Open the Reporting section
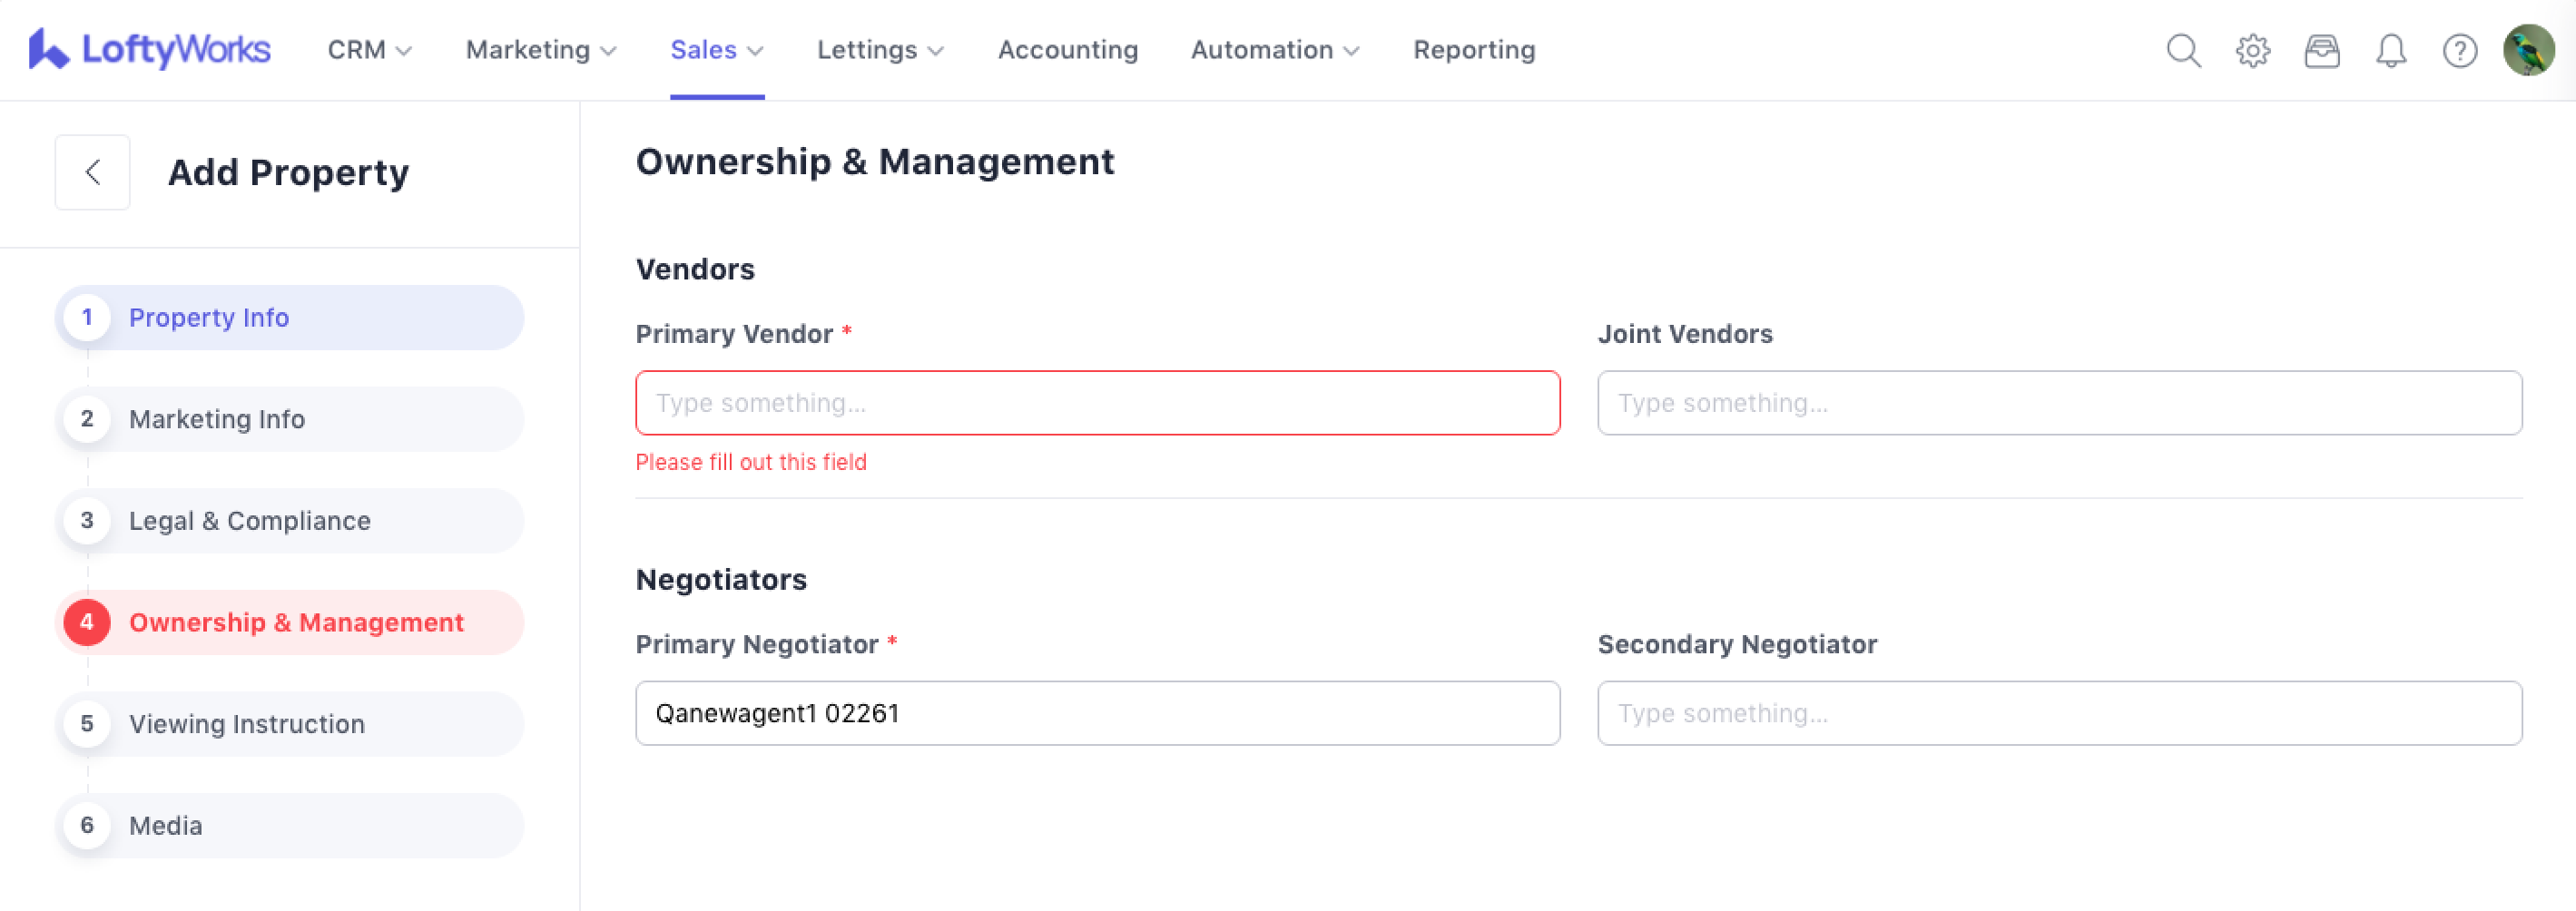Screen dimensions: 2576x911 (x=1473, y=50)
